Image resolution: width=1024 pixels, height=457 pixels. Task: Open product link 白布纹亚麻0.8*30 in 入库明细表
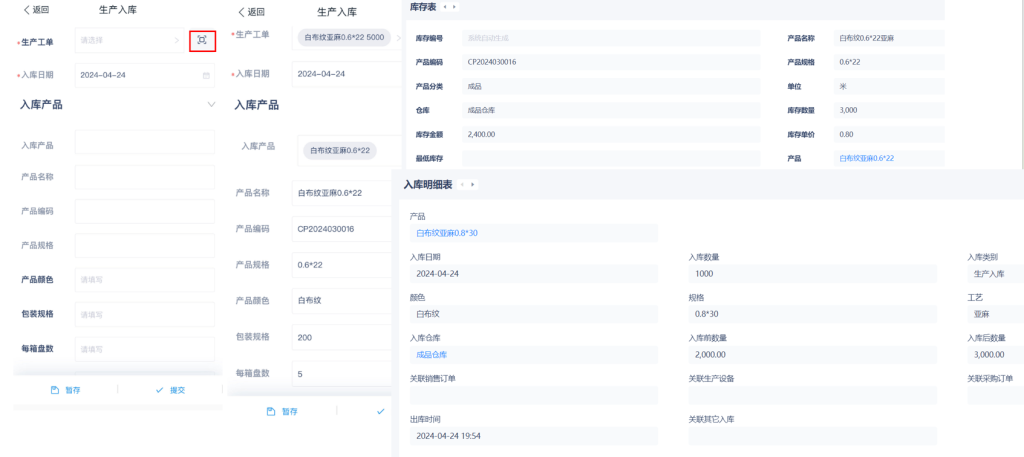point(447,232)
